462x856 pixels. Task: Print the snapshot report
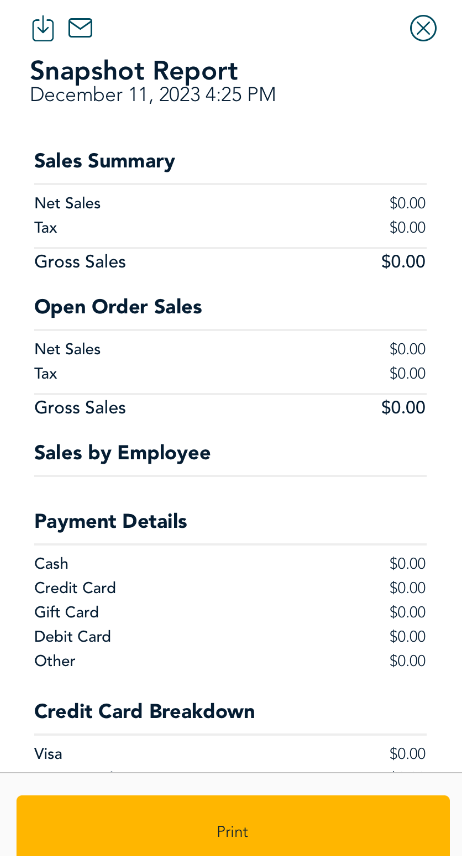pyautogui.click(x=233, y=825)
